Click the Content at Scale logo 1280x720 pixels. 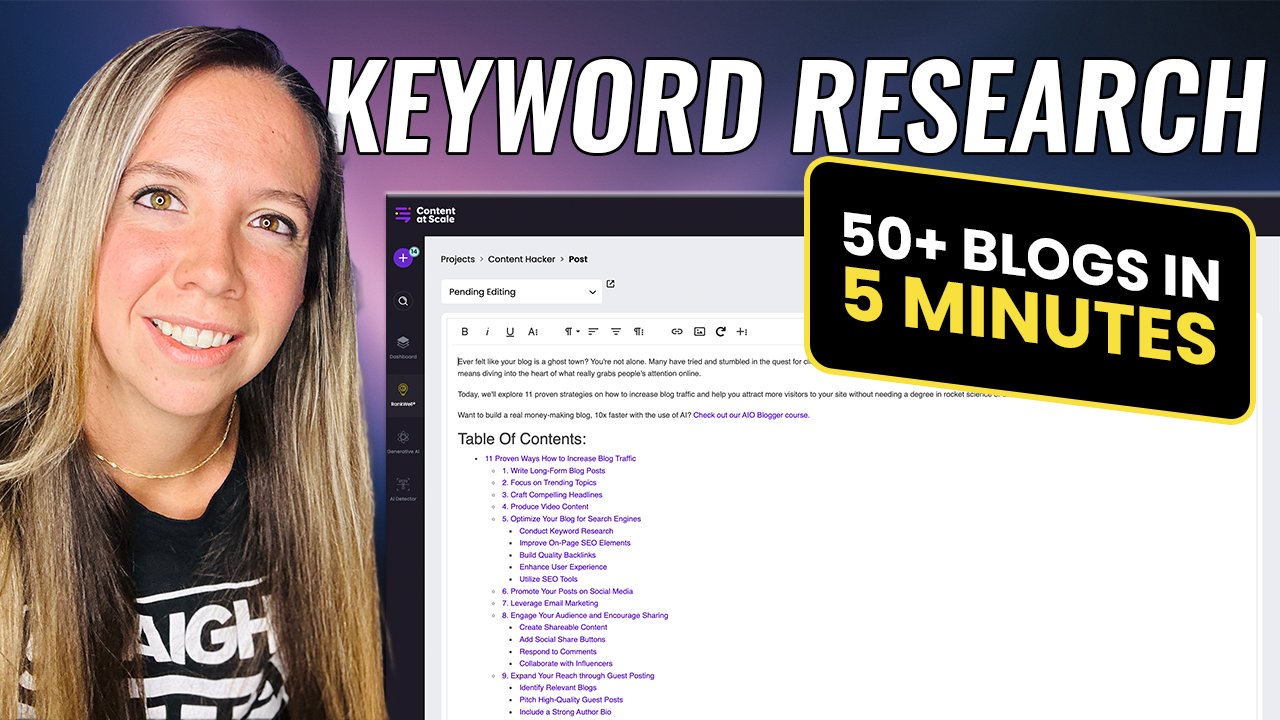425,214
